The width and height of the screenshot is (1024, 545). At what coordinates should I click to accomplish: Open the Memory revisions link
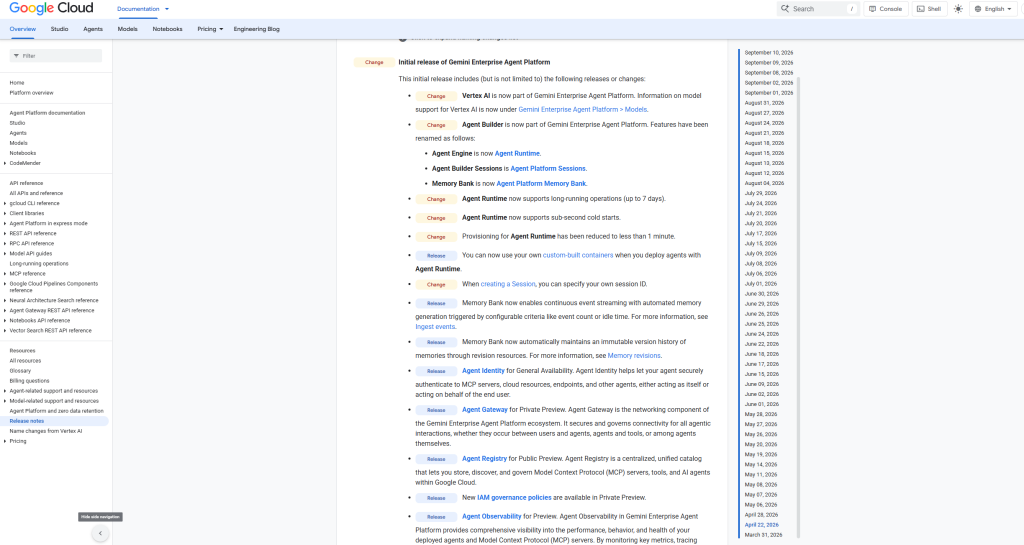pos(634,356)
